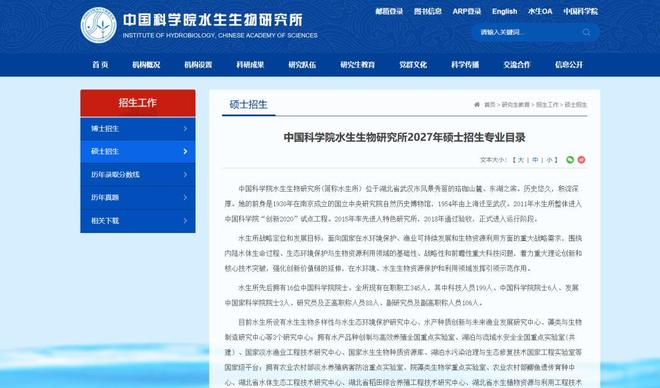This screenshot has height=388, width=660.
Task: Click the institute's Chinese name title in header
Action: click(x=213, y=20)
